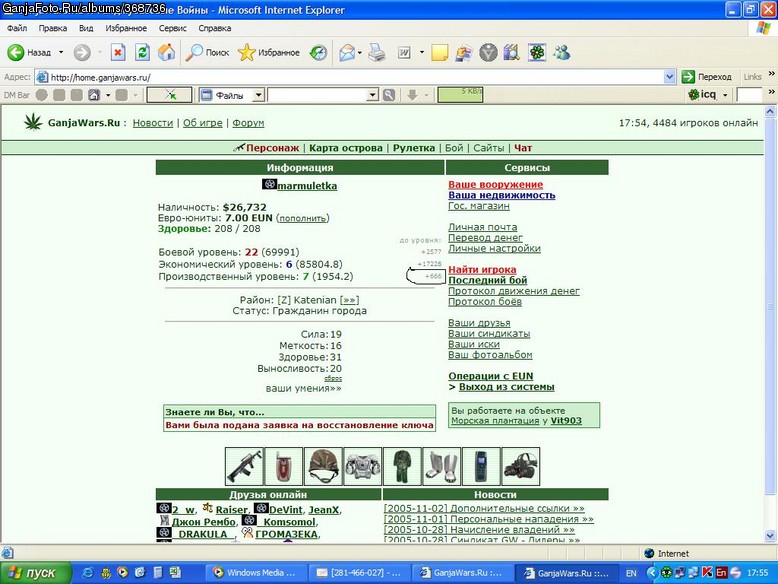Open friend Raiser's profile link
The height and width of the screenshot is (584, 778).
[231, 510]
